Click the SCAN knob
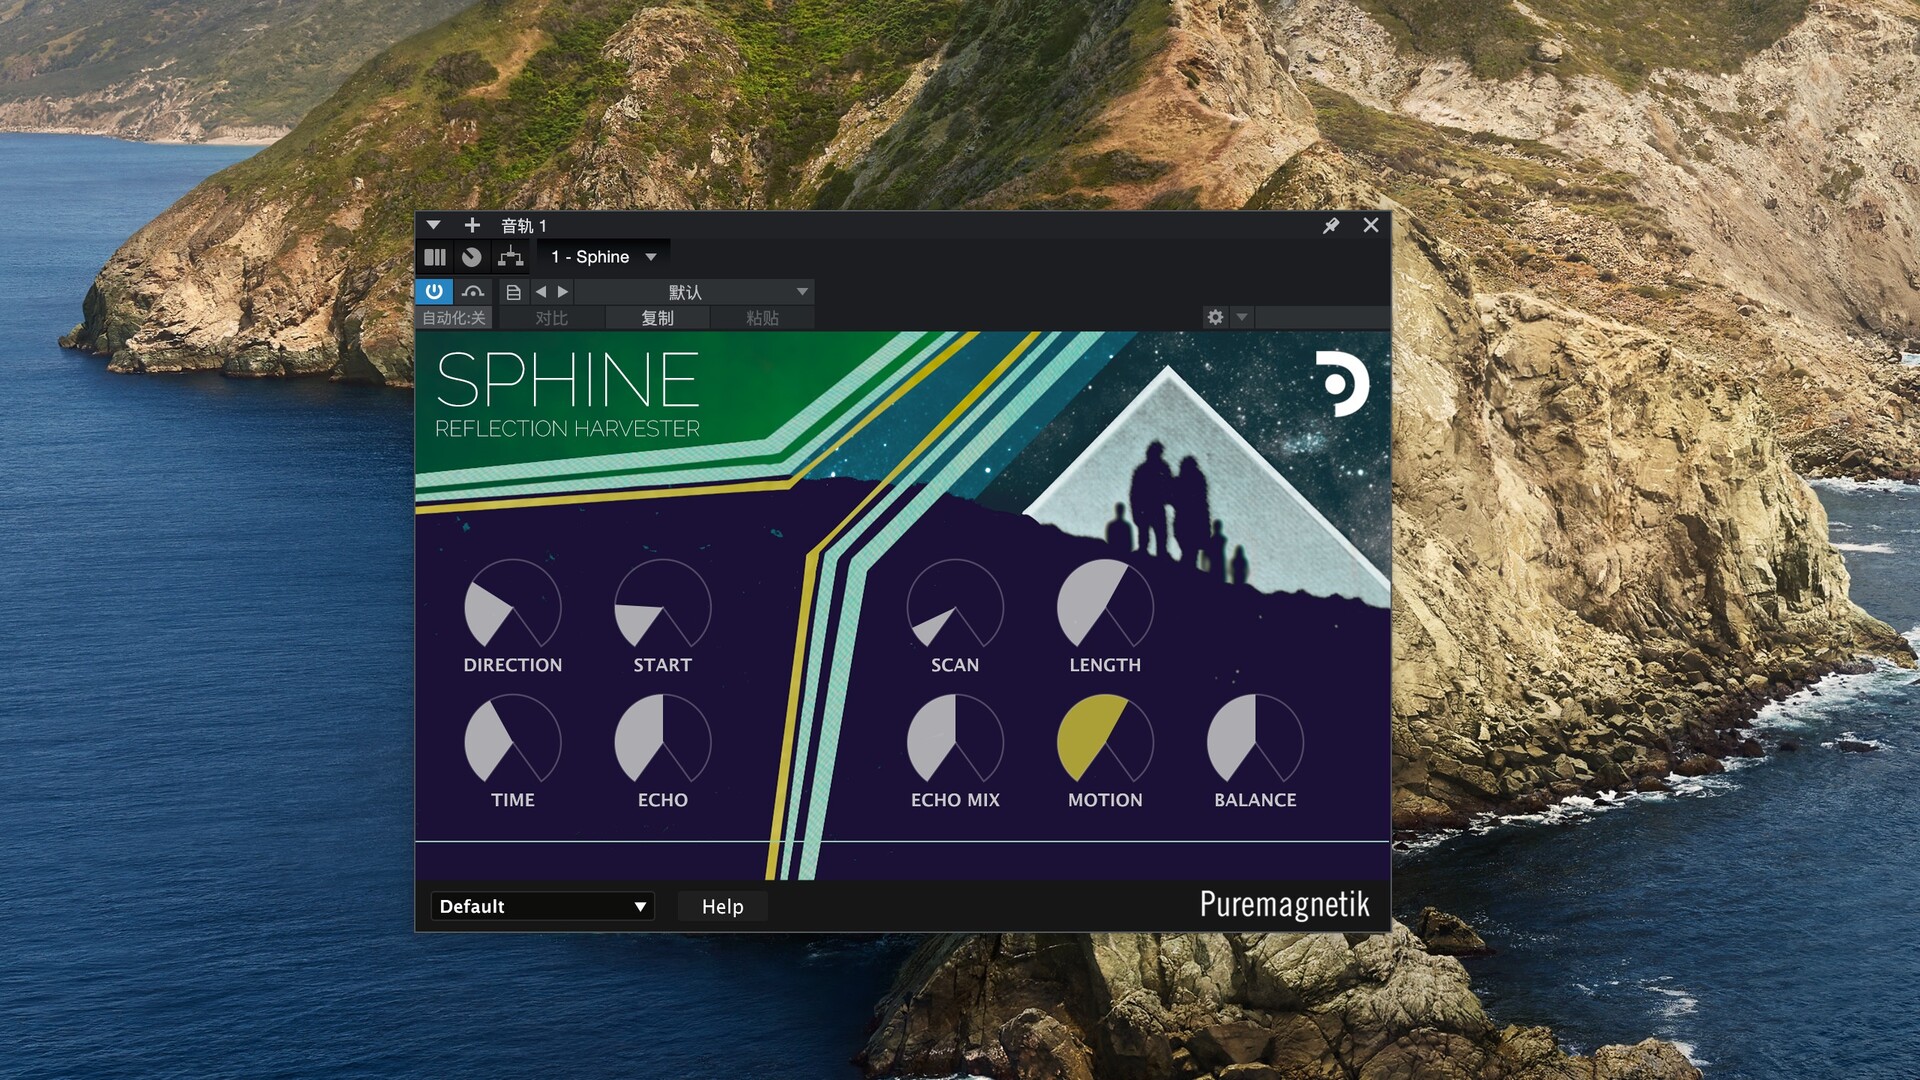1920x1080 pixels. [955, 606]
